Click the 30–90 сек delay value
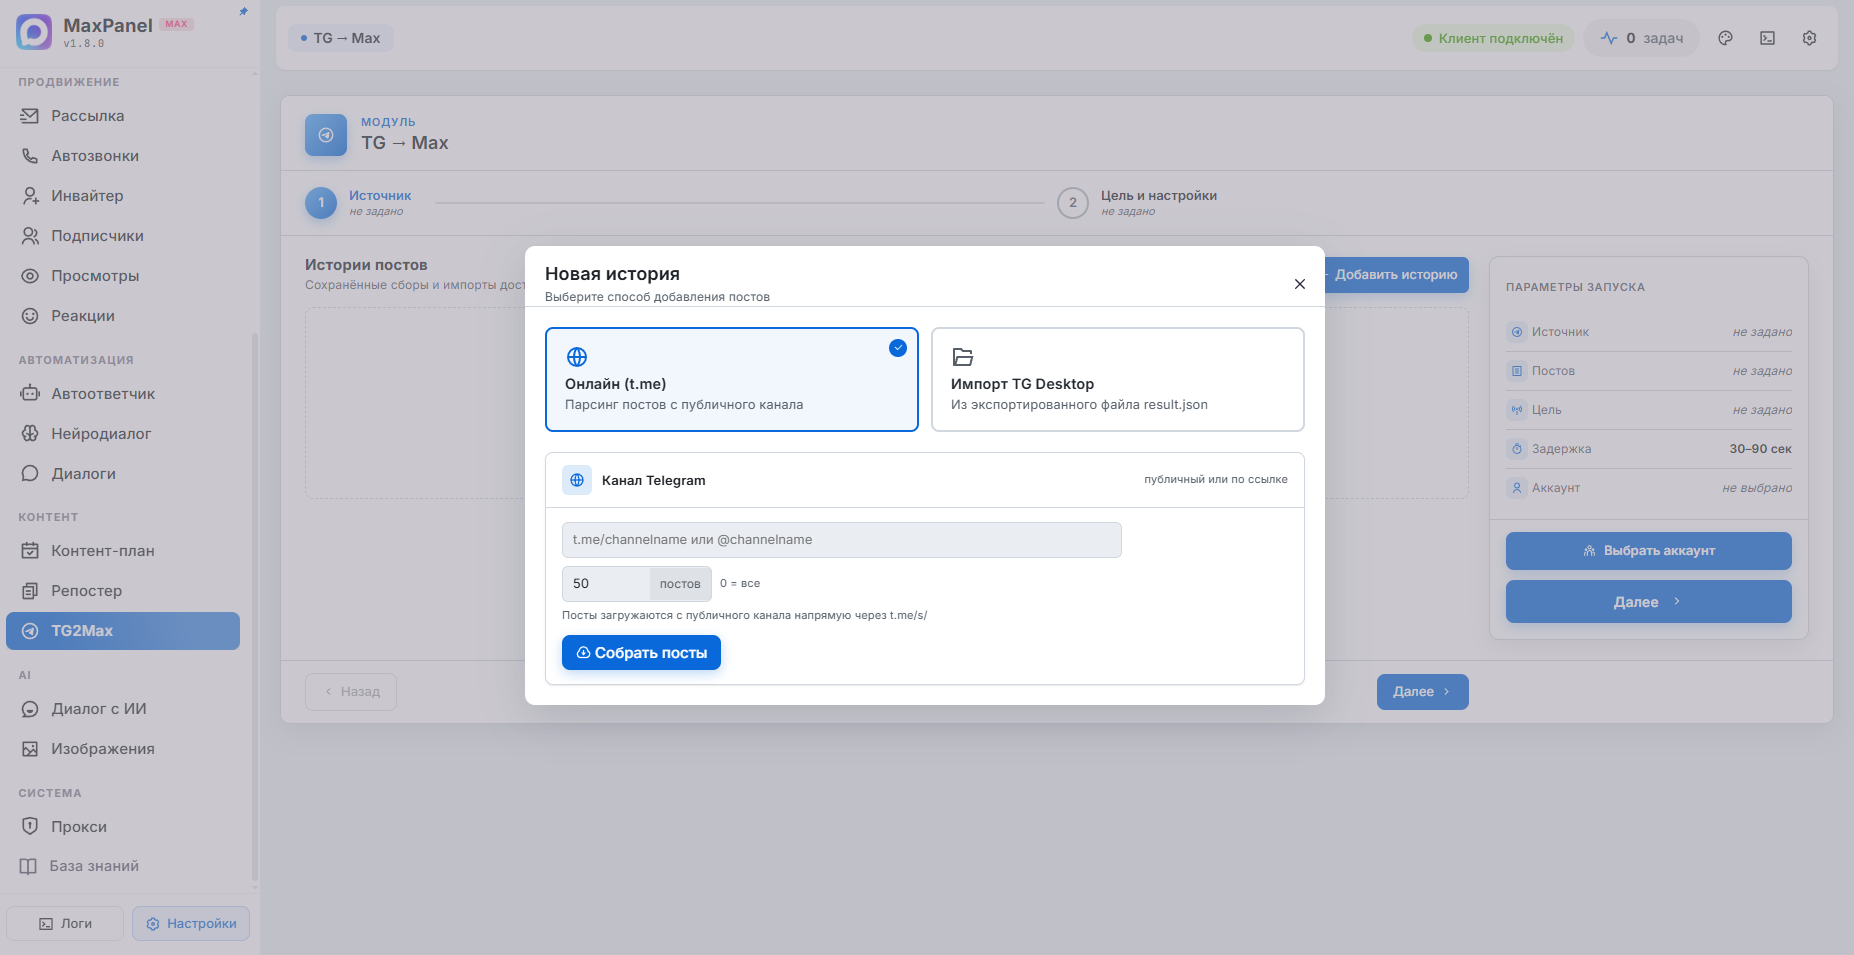This screenshot has width=1854, height=955. pos(1761,449)
